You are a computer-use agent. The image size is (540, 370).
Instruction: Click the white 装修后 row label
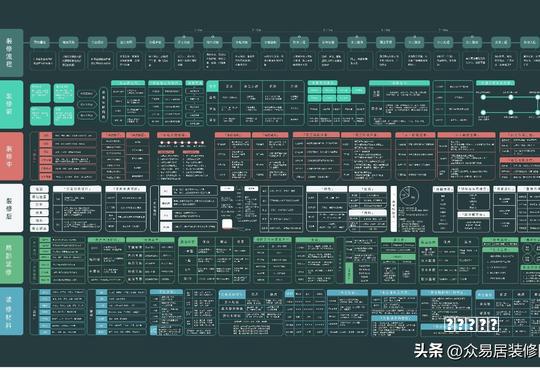tap(11, 208)
